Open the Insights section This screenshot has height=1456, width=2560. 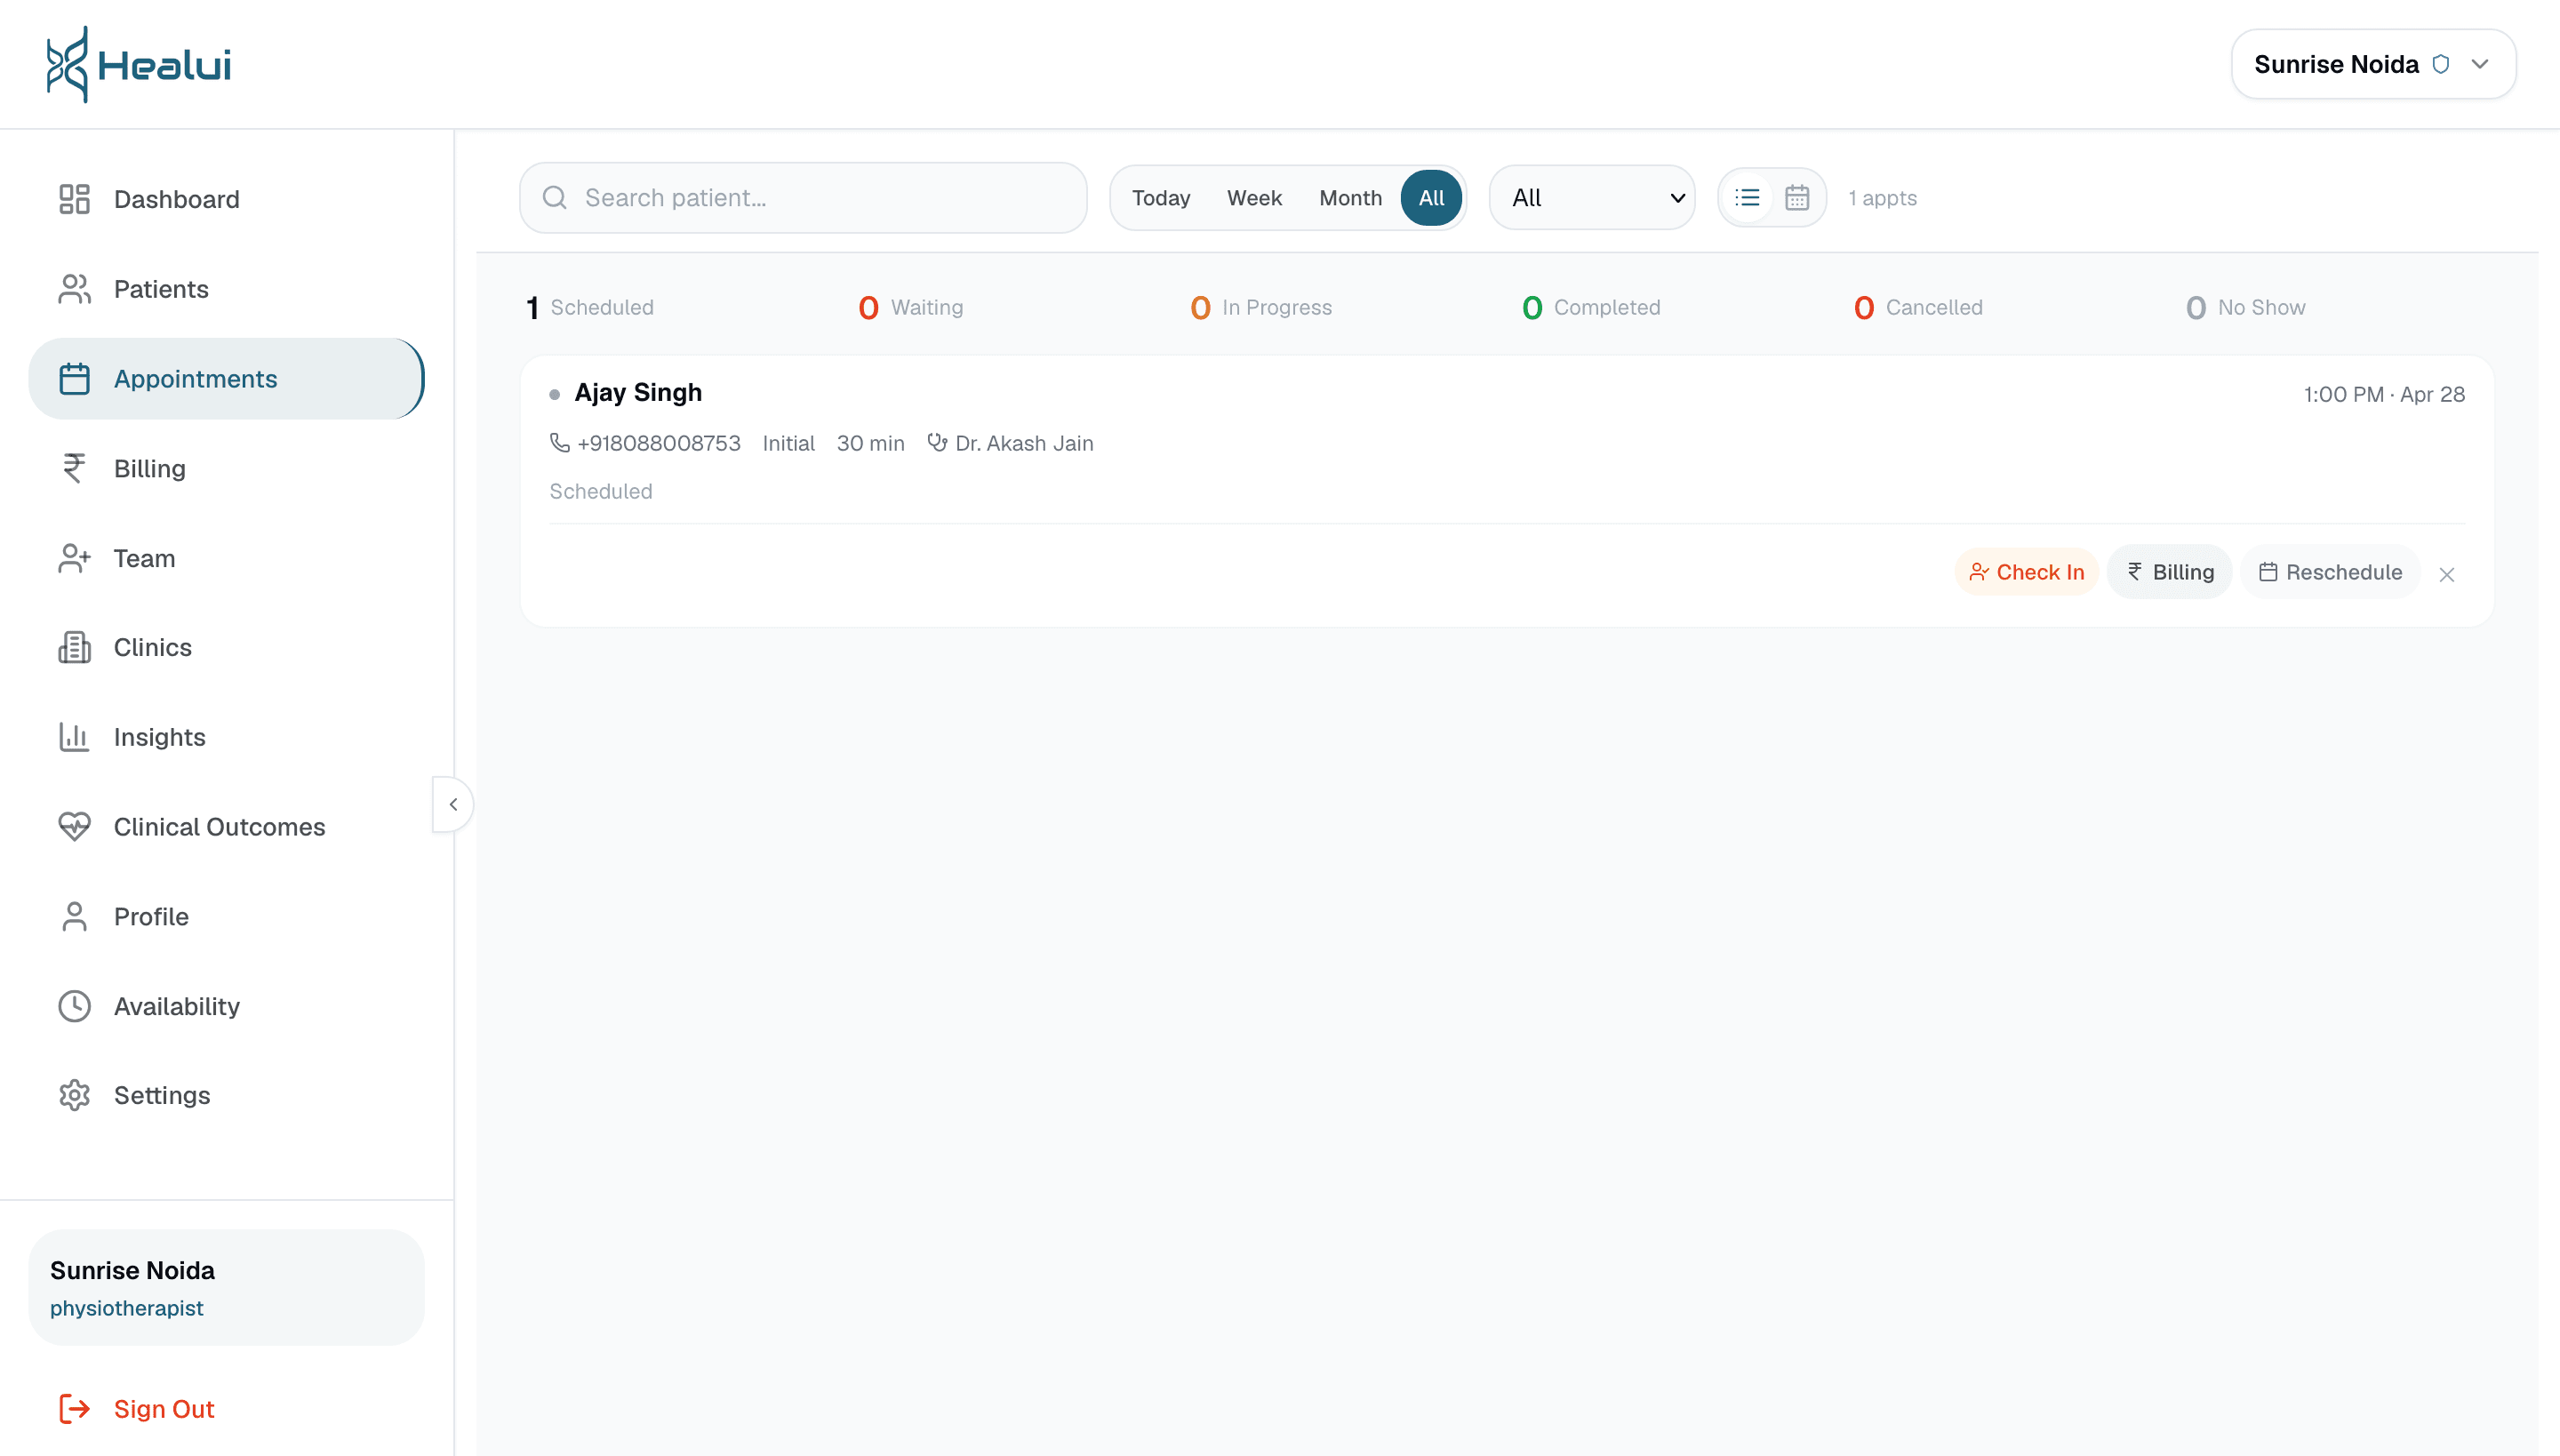coord(226,737)
